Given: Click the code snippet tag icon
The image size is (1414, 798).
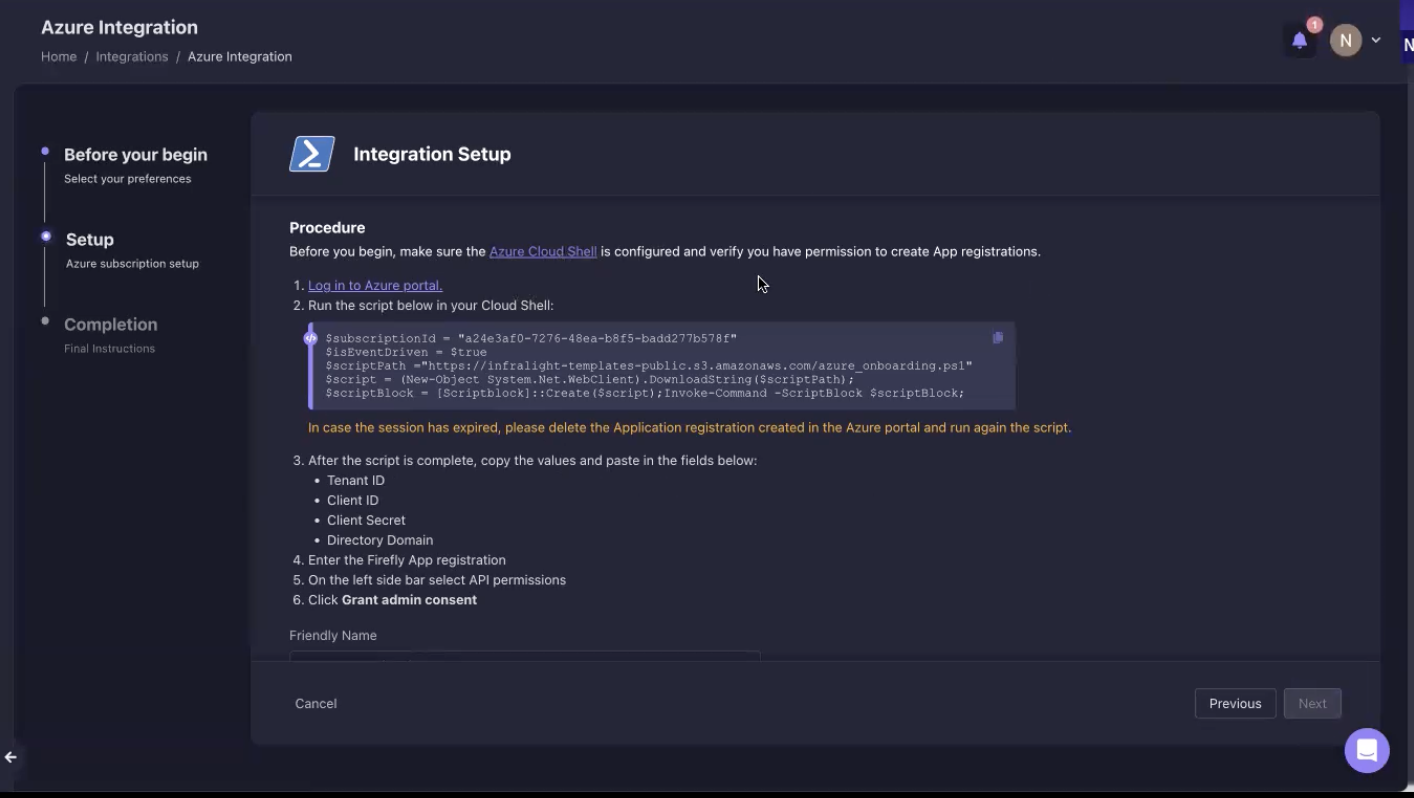Looking at the screenshot, I should pos(310,339).
